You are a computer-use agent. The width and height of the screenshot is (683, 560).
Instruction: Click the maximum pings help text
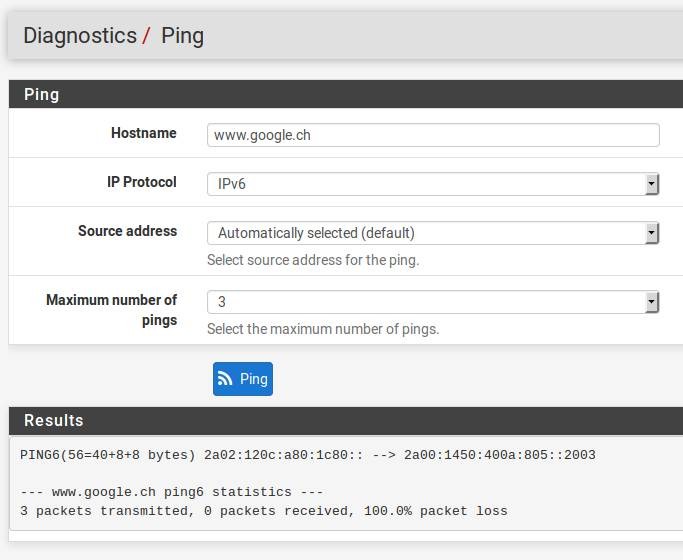[x=323, y=329]
